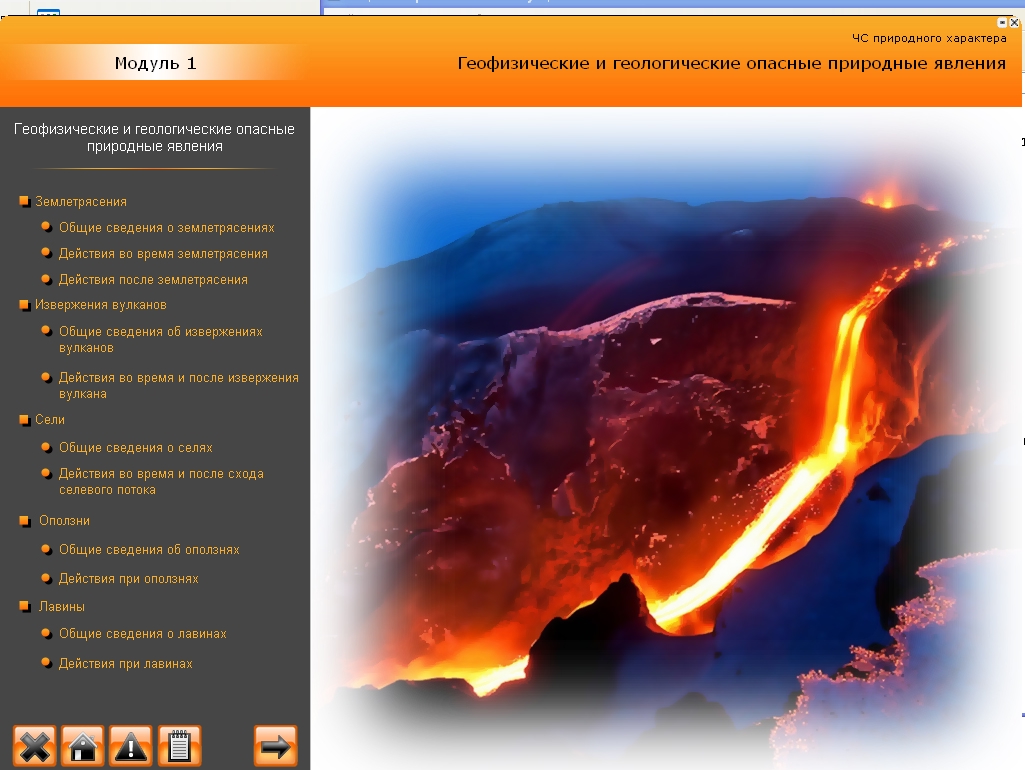Viewport: 1025px width, 770px height.
Task: Go to home via house icon
Action: coord(83,746)
